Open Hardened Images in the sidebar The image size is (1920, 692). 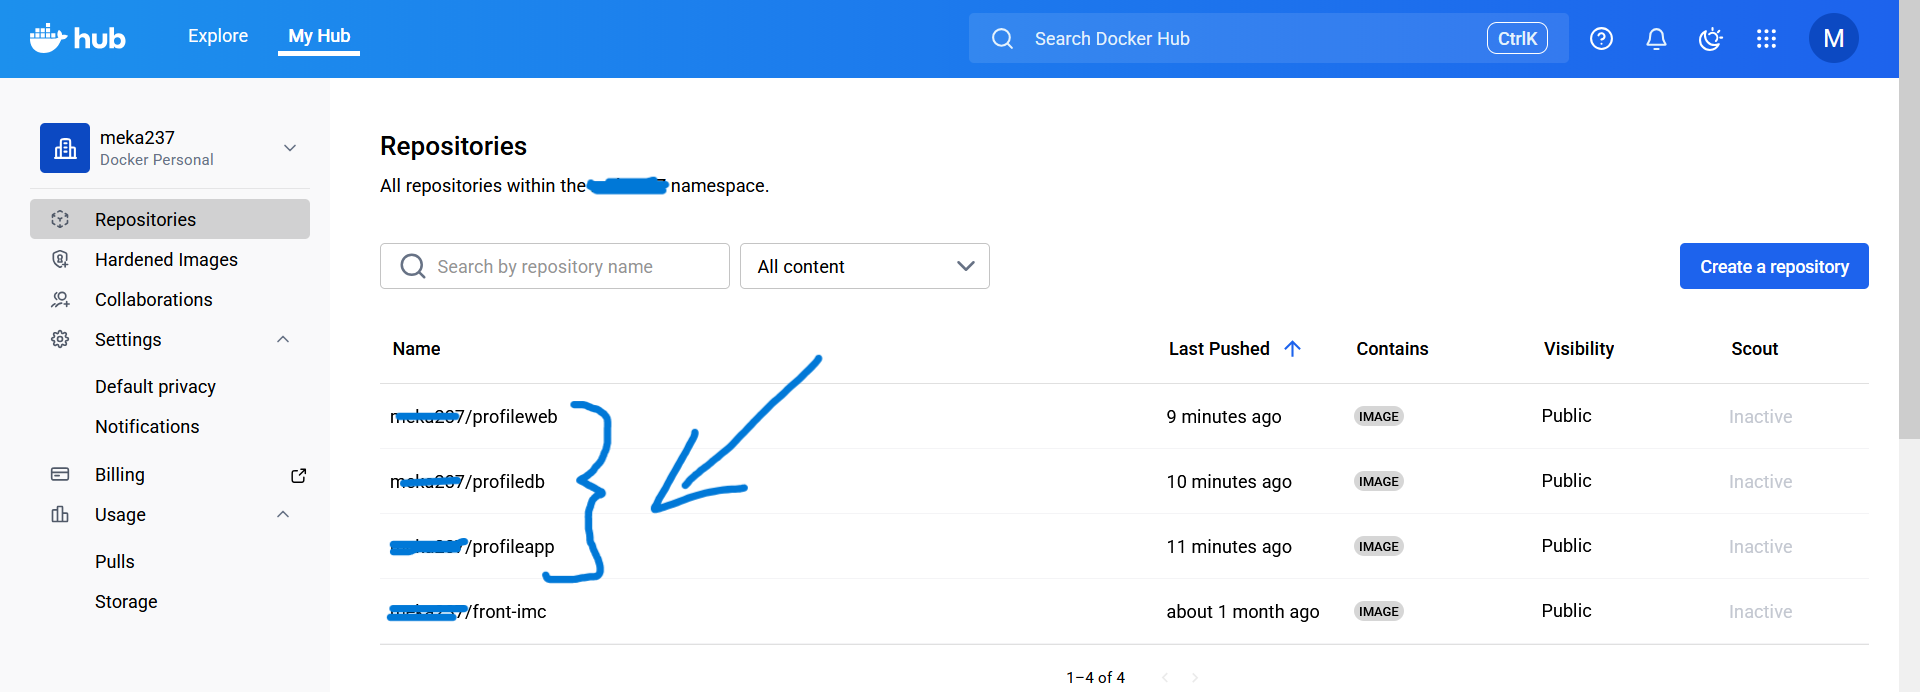click(166, 260)
